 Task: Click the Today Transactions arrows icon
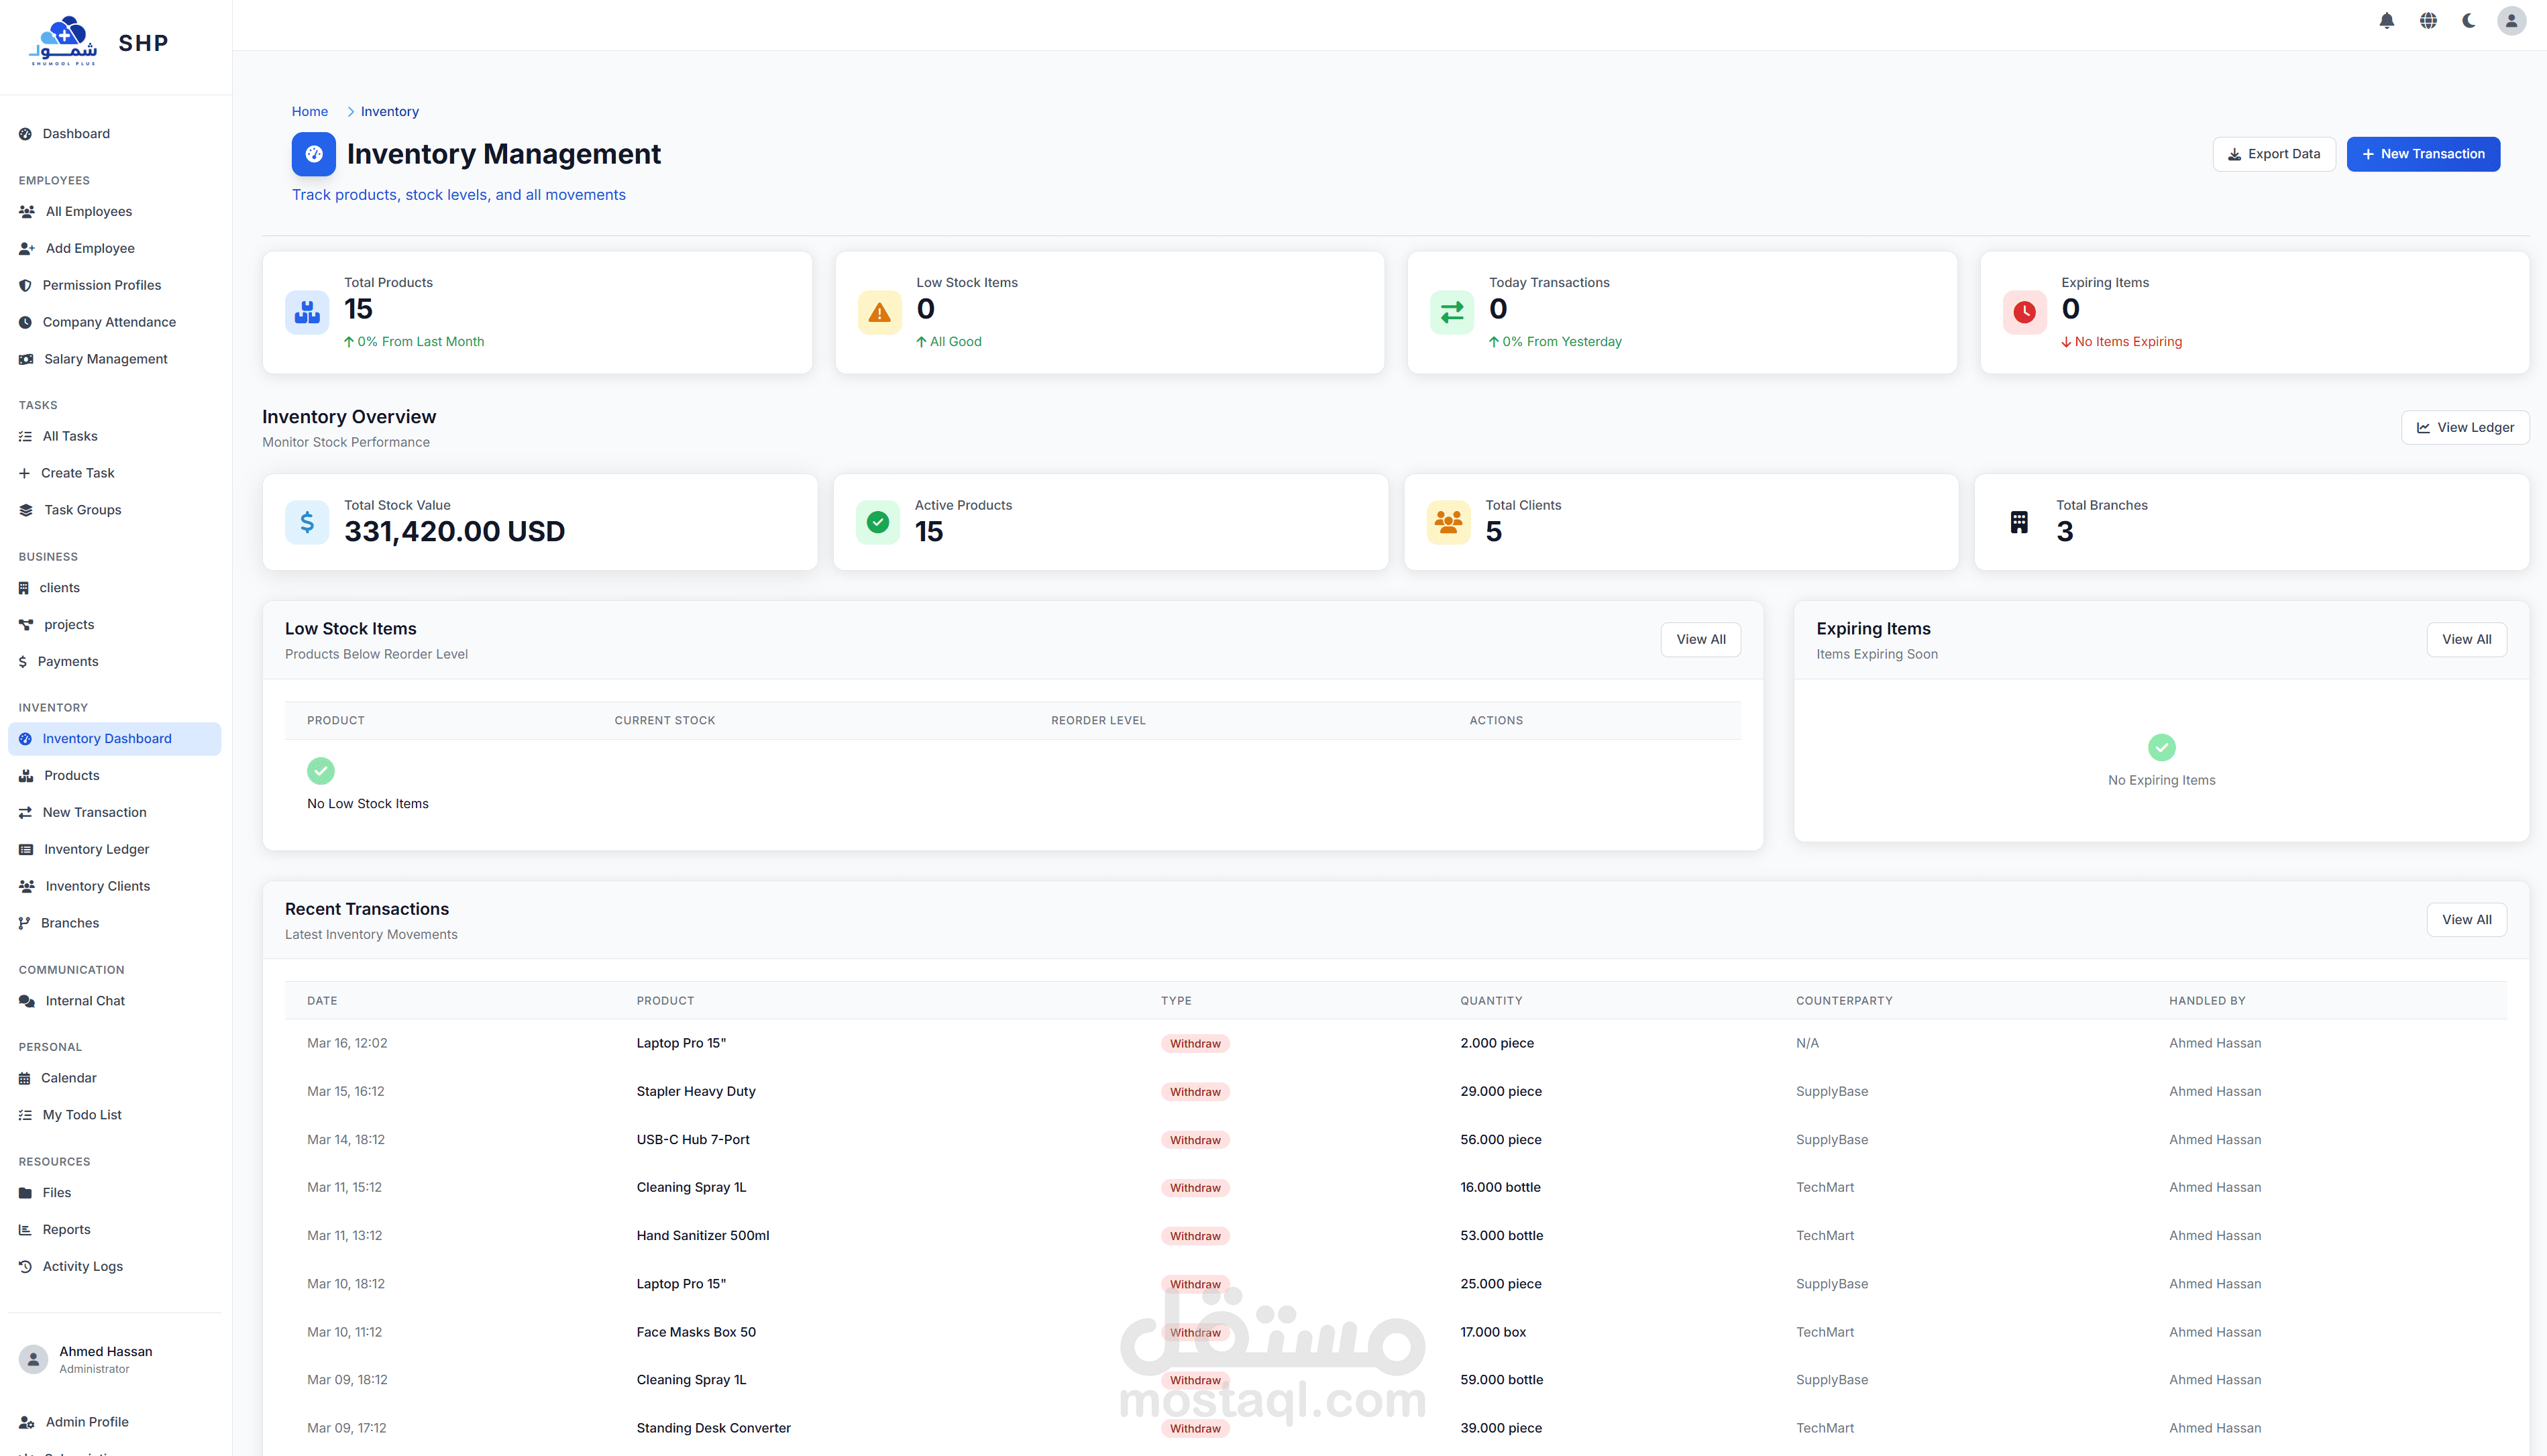1451,313
